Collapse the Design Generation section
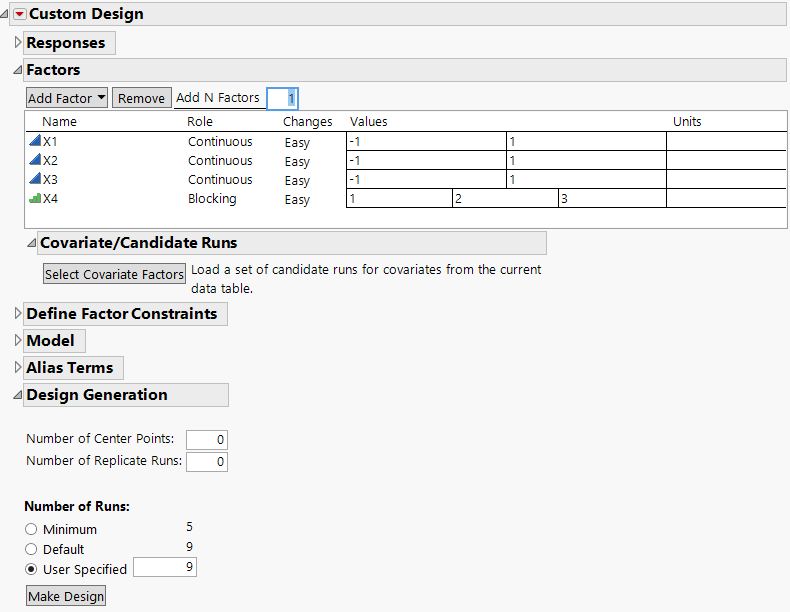The width and height of the screenshot is (790, 612). click(x=18, y=395)
